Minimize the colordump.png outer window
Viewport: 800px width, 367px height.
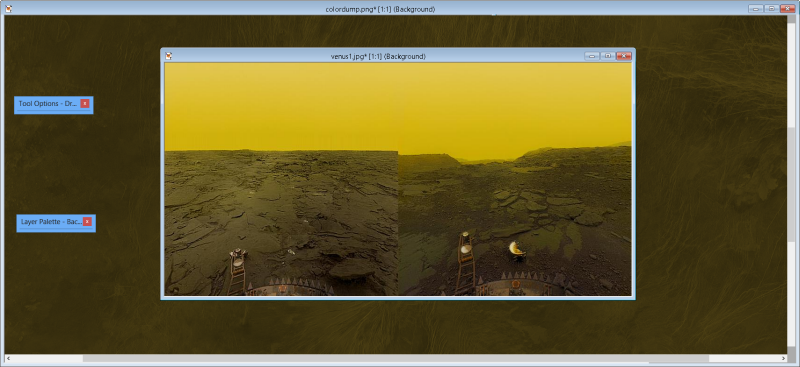point(756,9)
